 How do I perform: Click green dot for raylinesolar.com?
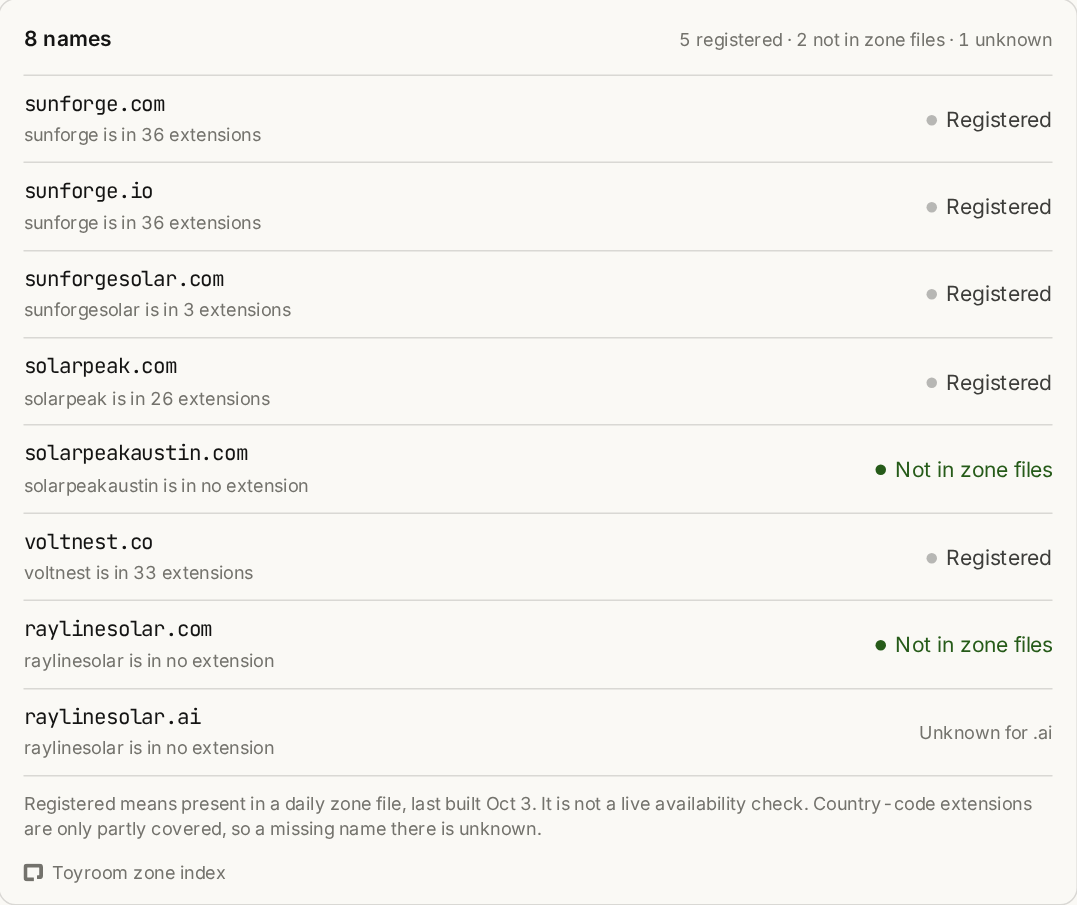tap(881, 645)
